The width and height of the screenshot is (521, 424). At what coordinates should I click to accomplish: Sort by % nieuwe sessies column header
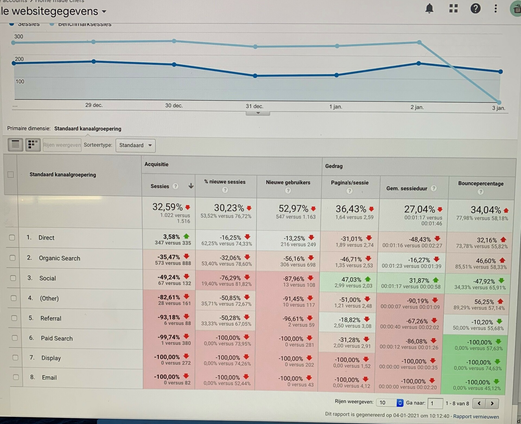(x=225, y=182)
